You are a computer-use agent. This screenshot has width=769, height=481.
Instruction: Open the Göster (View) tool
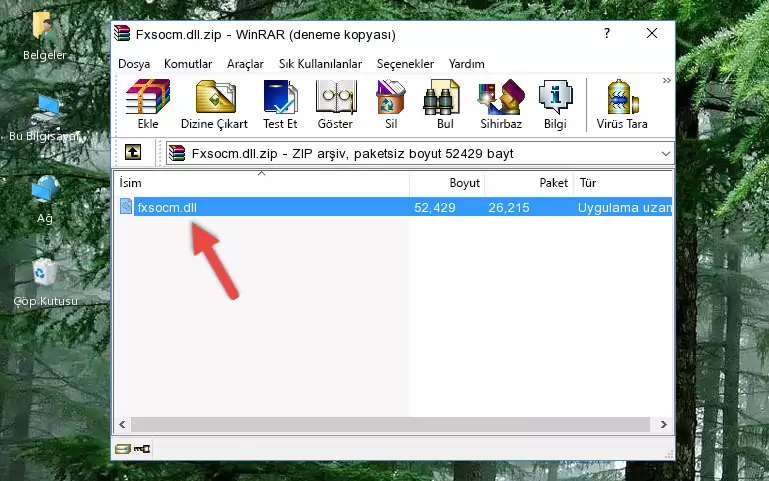pyautogui.click(x=335, y=104)
